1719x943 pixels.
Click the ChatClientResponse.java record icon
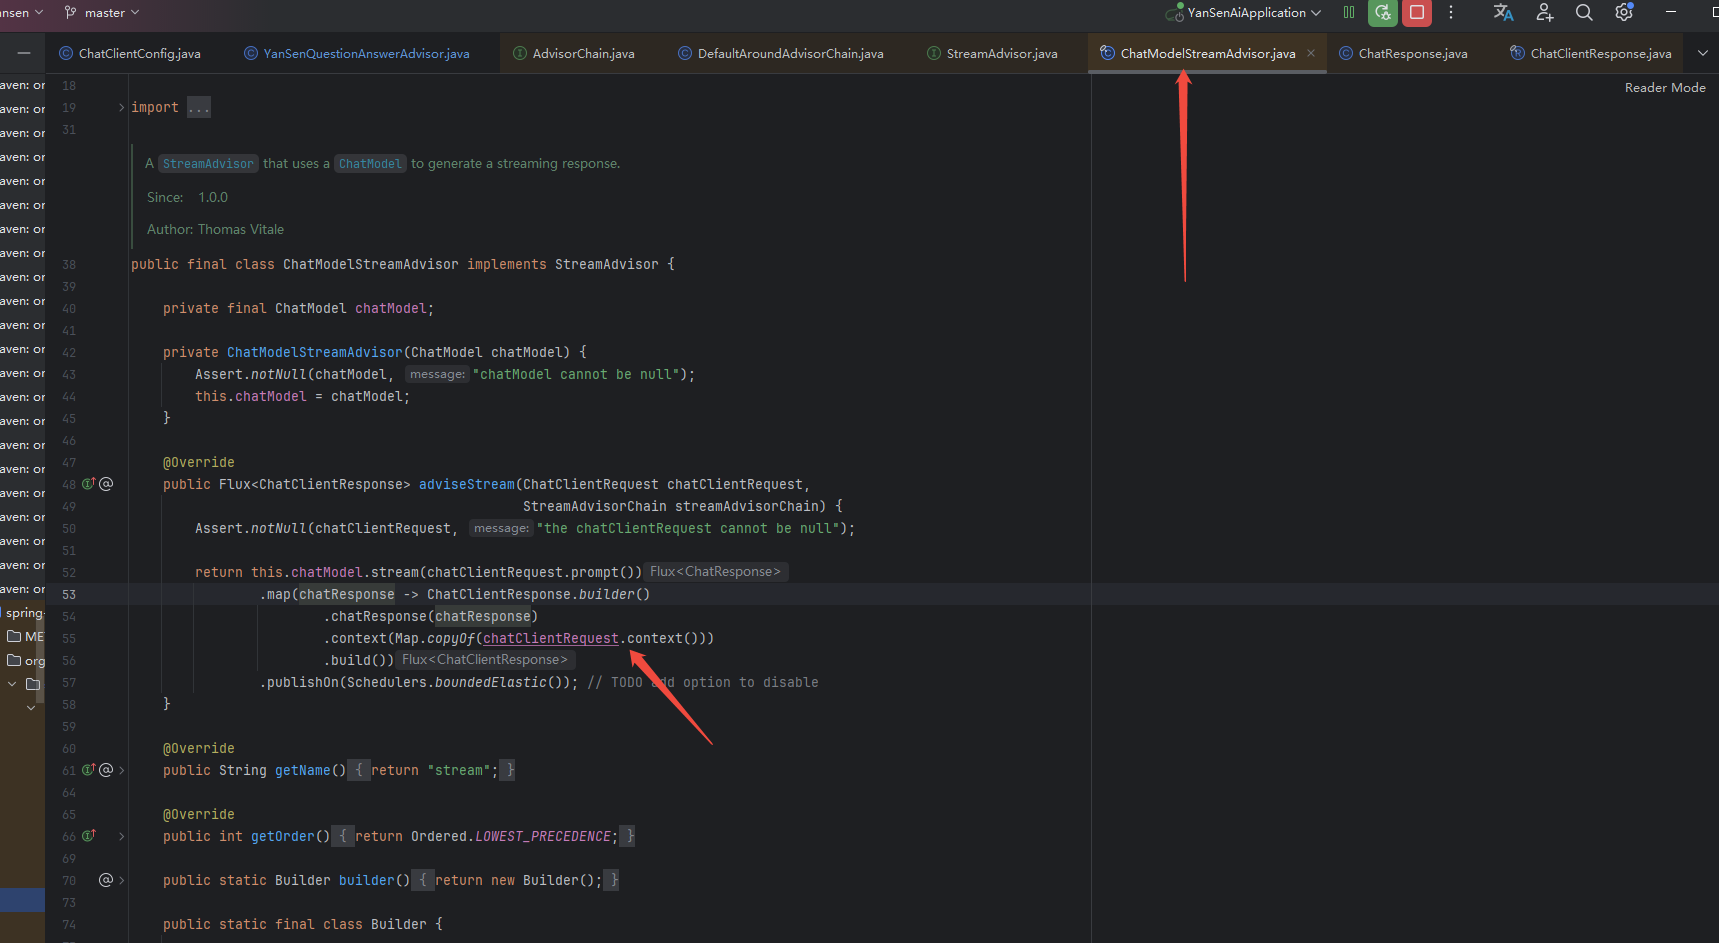click(x=1517, y=53)
